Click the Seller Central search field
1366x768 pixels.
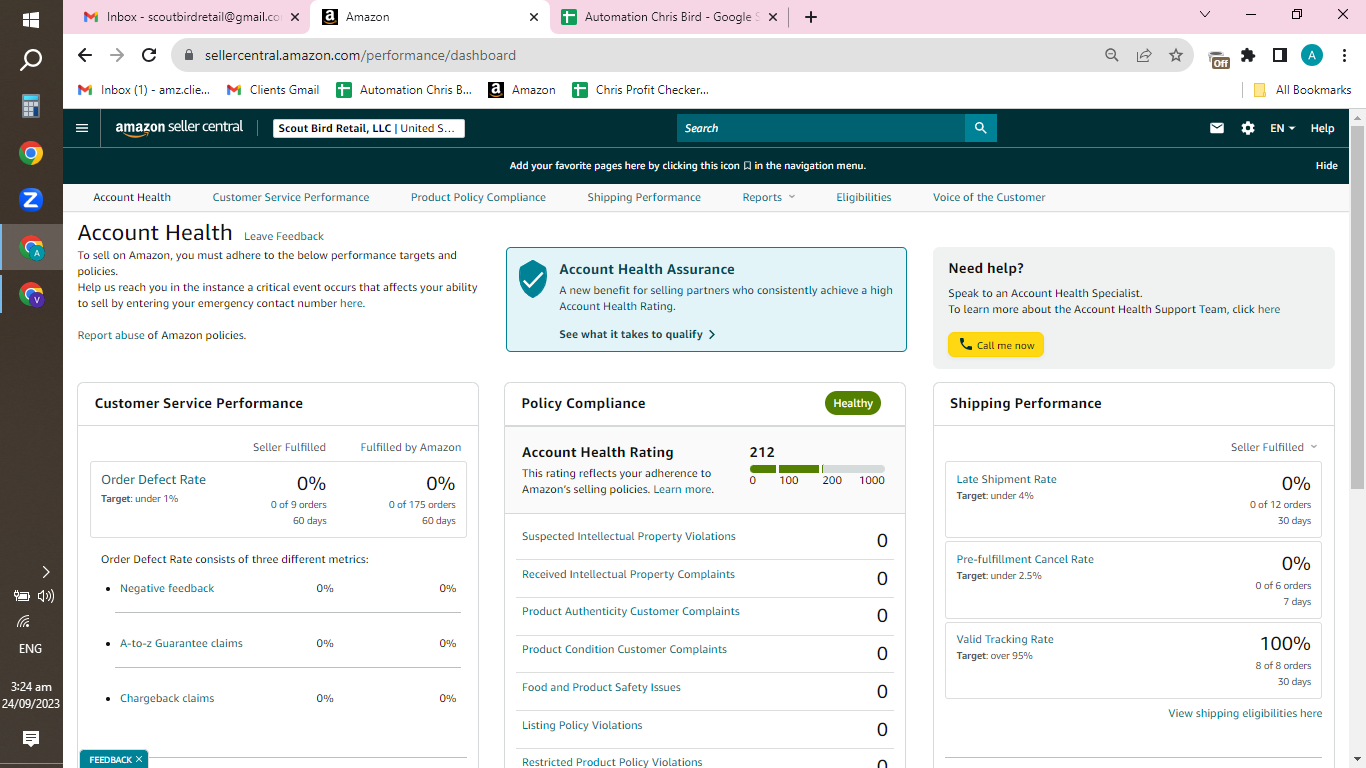tap(821, 128)
